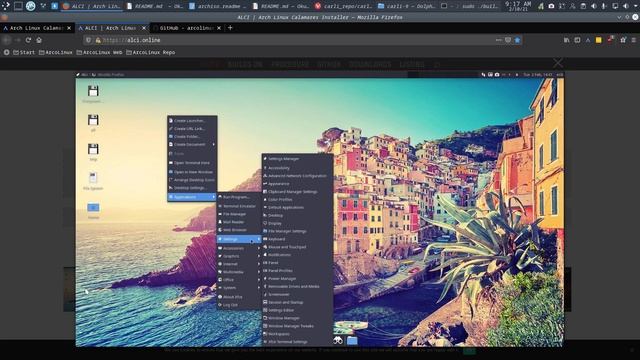640x360 pixels.
Task: Go back to the previous page in Firefox
Action: pyautogui.click(x=7, y=40)
